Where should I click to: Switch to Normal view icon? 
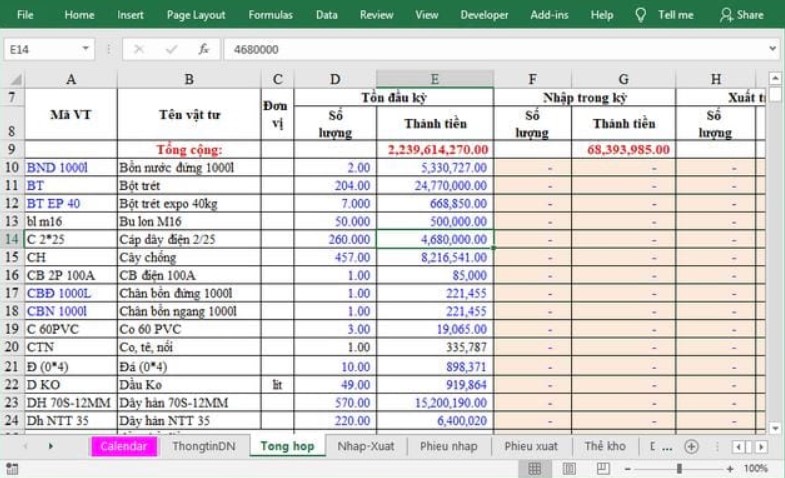pyautogui.click(x=535, y=468)
